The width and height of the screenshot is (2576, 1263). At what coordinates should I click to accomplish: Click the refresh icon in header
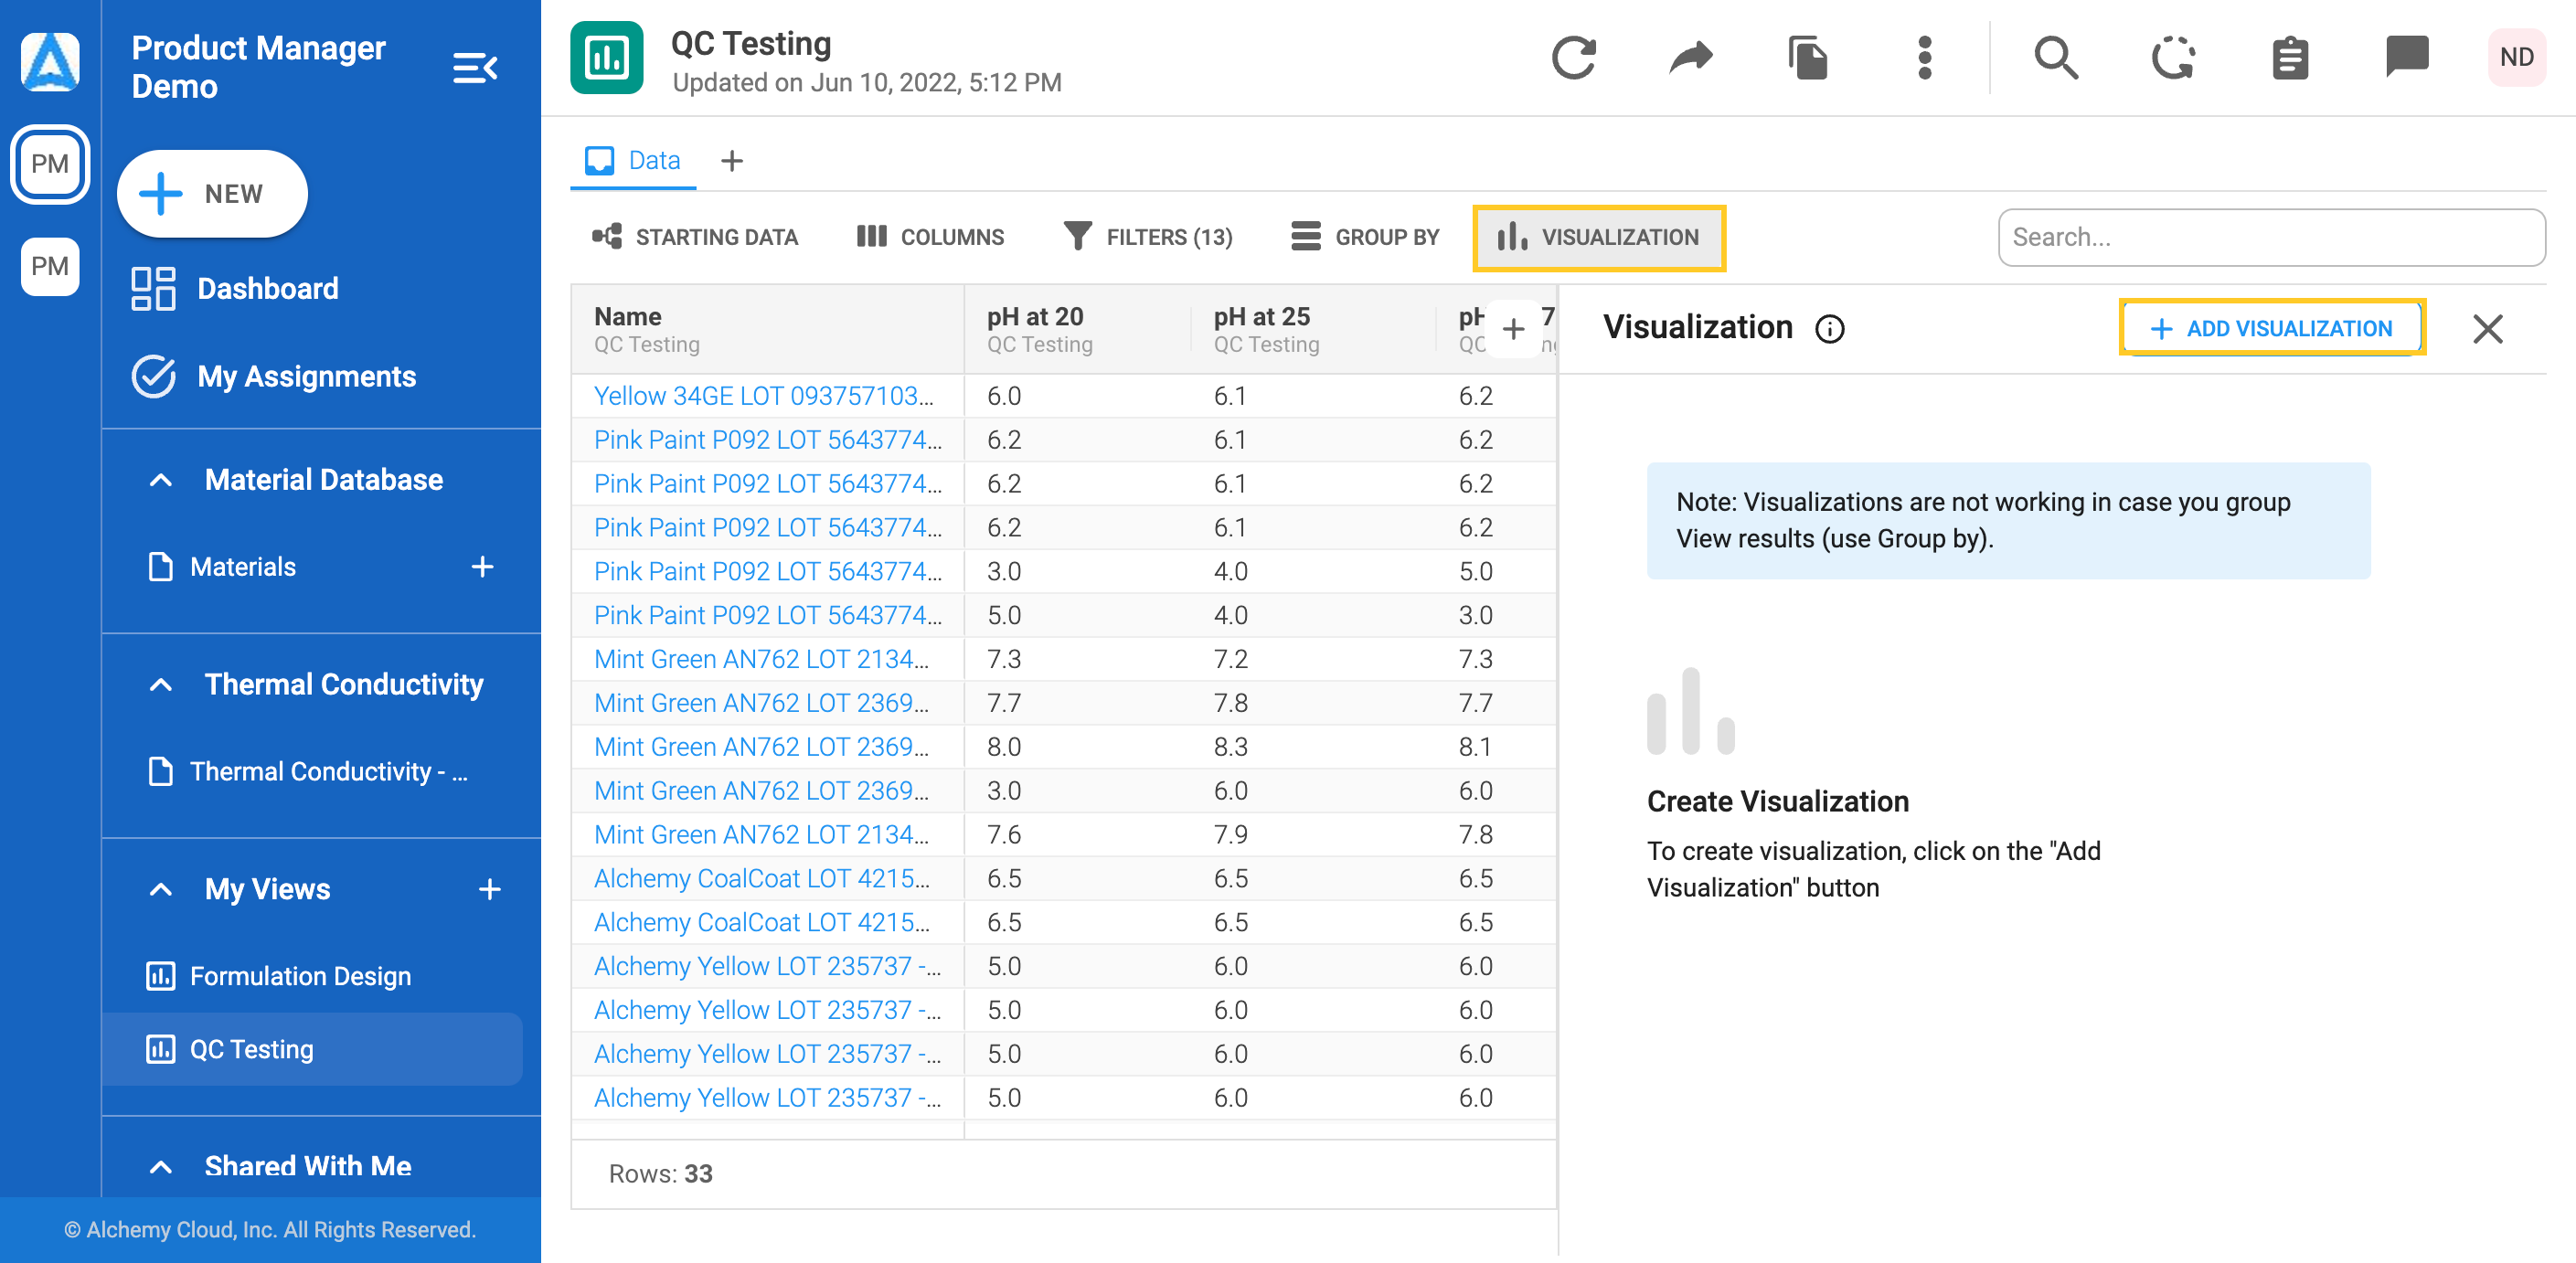click(x=1573, y=57)
